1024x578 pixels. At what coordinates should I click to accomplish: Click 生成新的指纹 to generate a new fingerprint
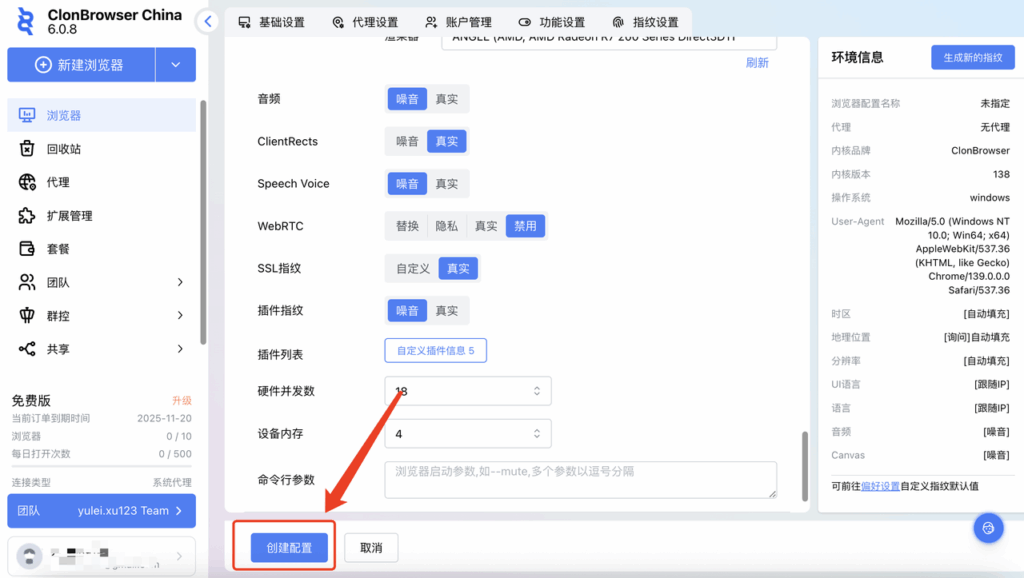coord(975,57)
